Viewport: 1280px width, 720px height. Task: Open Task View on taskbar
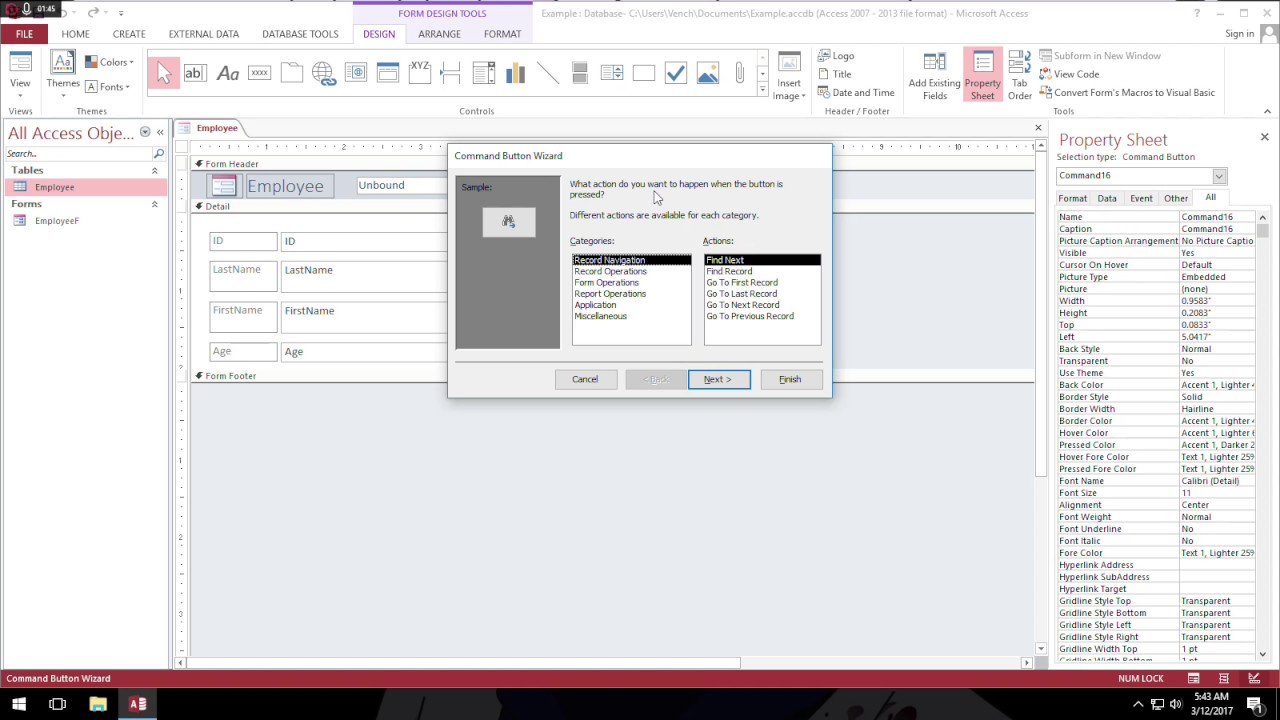click(57, 704)
